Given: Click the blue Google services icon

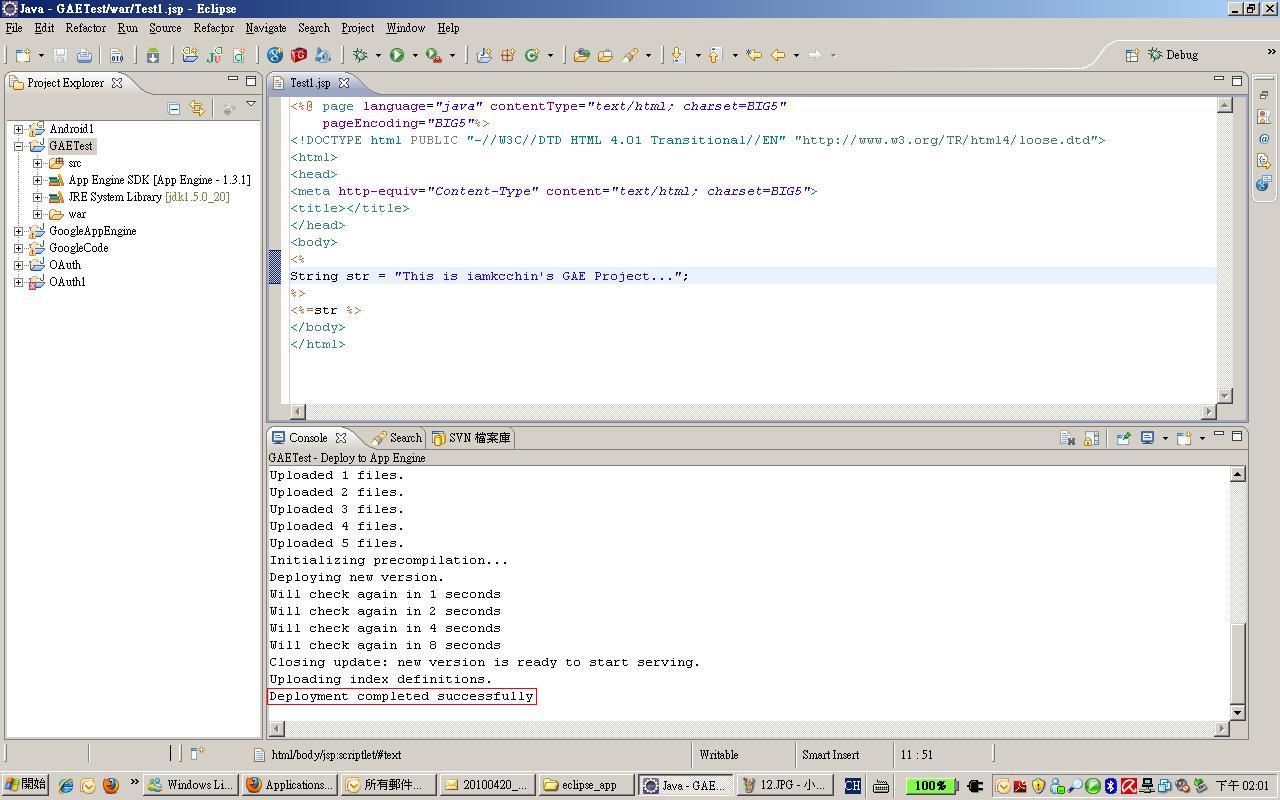Looking at the screenshot, I should [275, 56].
